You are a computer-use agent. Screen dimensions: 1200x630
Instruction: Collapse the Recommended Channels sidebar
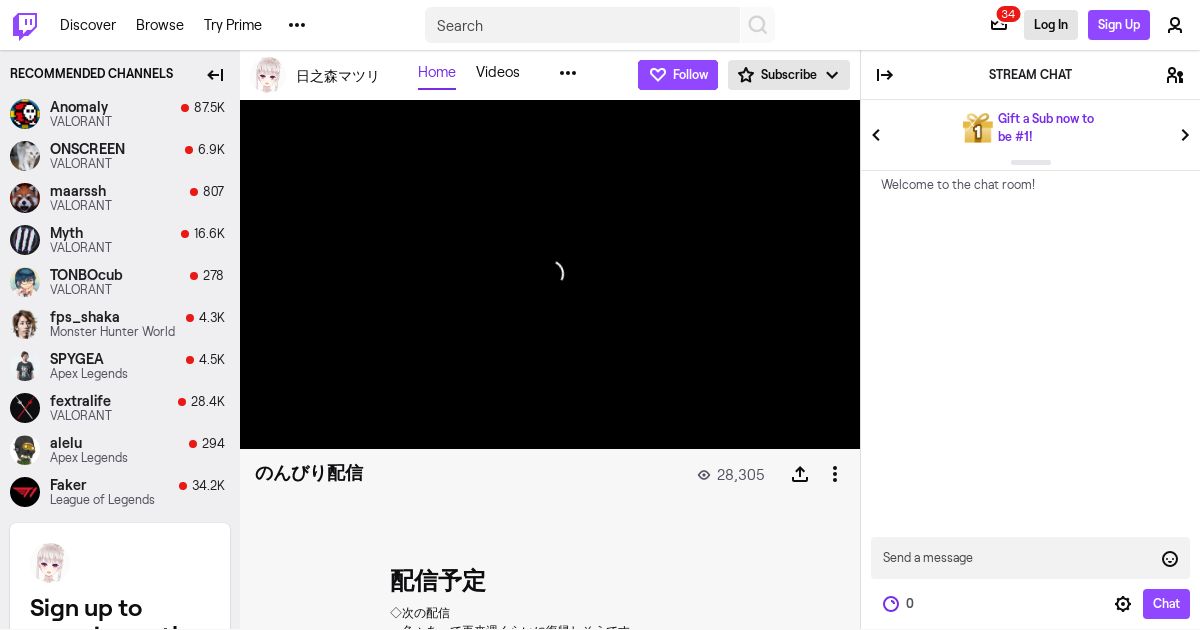(215, 75)
